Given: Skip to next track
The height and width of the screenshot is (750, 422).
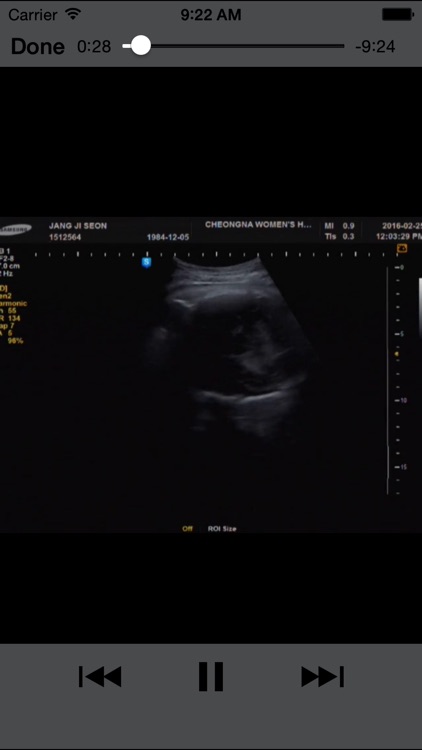Looking at the screenshot, I should tap(322, 676).
